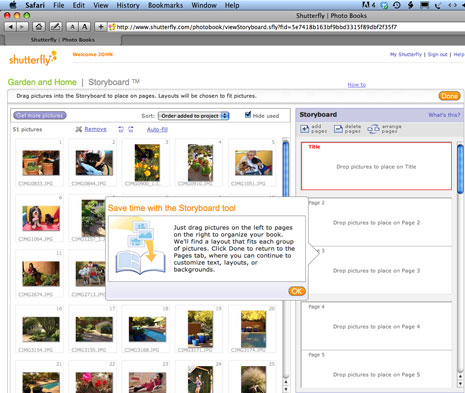This screenshot has width=465, height=393.
Task: Select thumbnail CIMG3154.JPG
Action: (41, 329)
